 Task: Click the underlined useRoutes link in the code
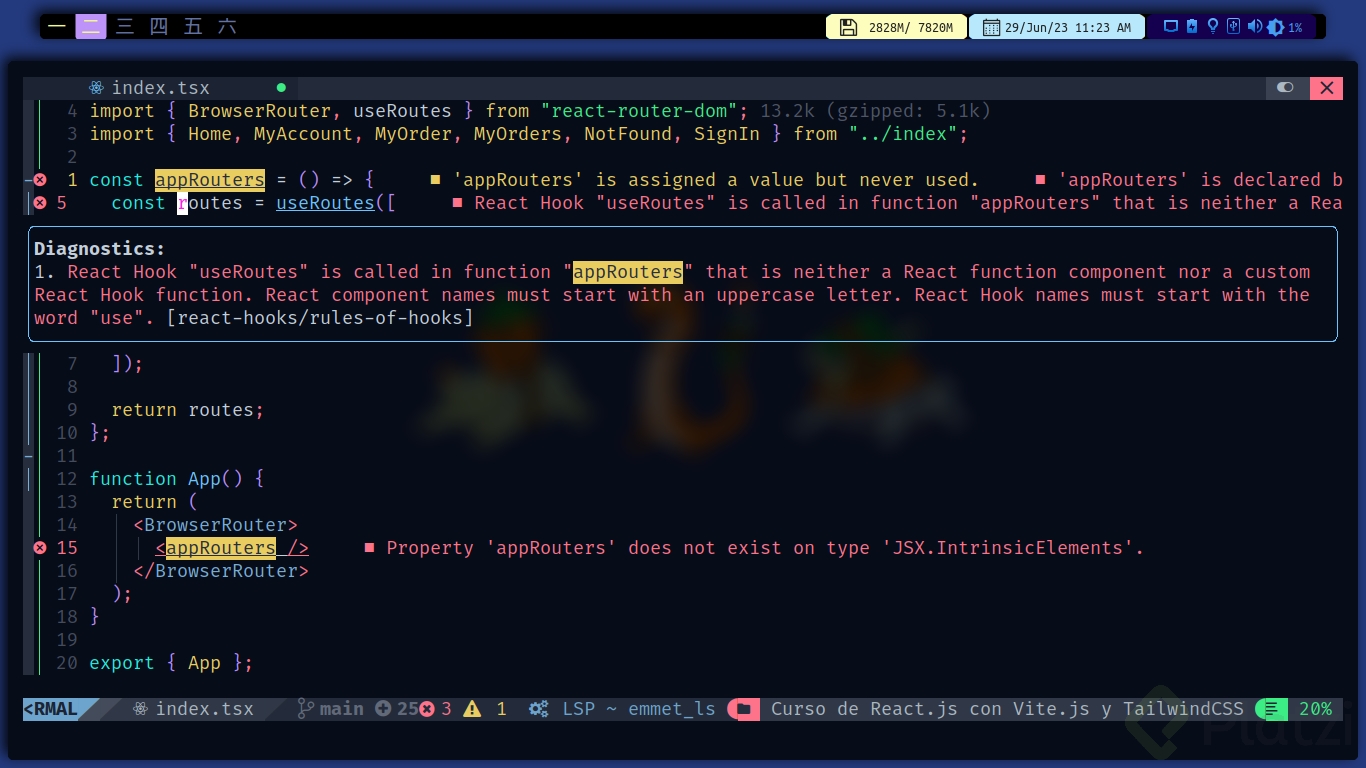point(326,203)
